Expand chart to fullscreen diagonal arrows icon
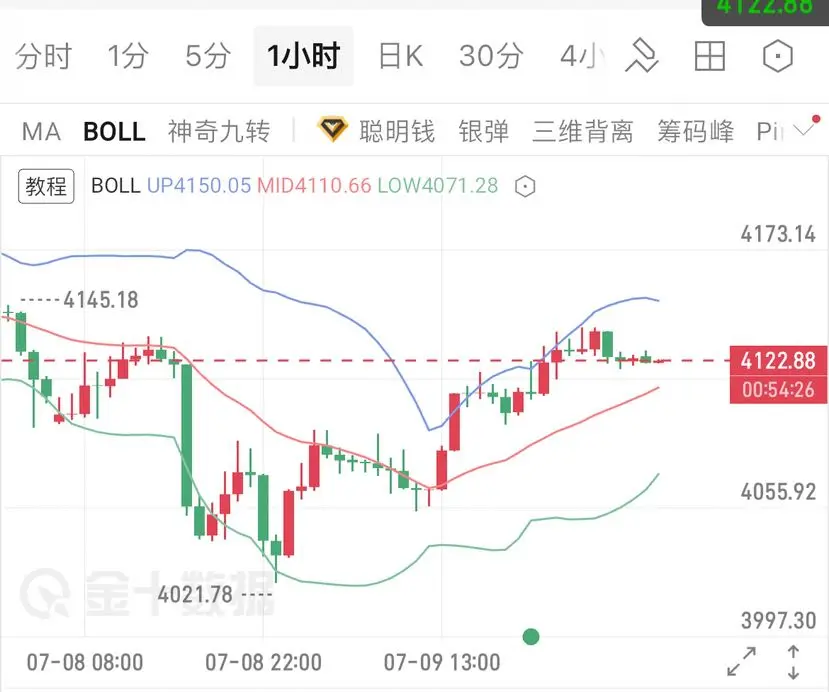Viewport: 829px width, 692px height. pos(741,661)
